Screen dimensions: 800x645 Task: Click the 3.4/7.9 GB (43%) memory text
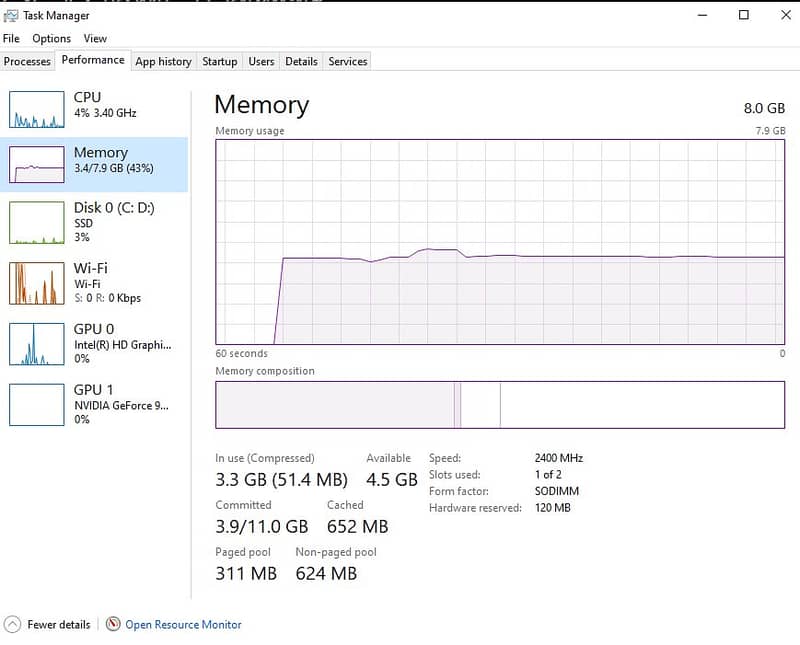[114, 168]
